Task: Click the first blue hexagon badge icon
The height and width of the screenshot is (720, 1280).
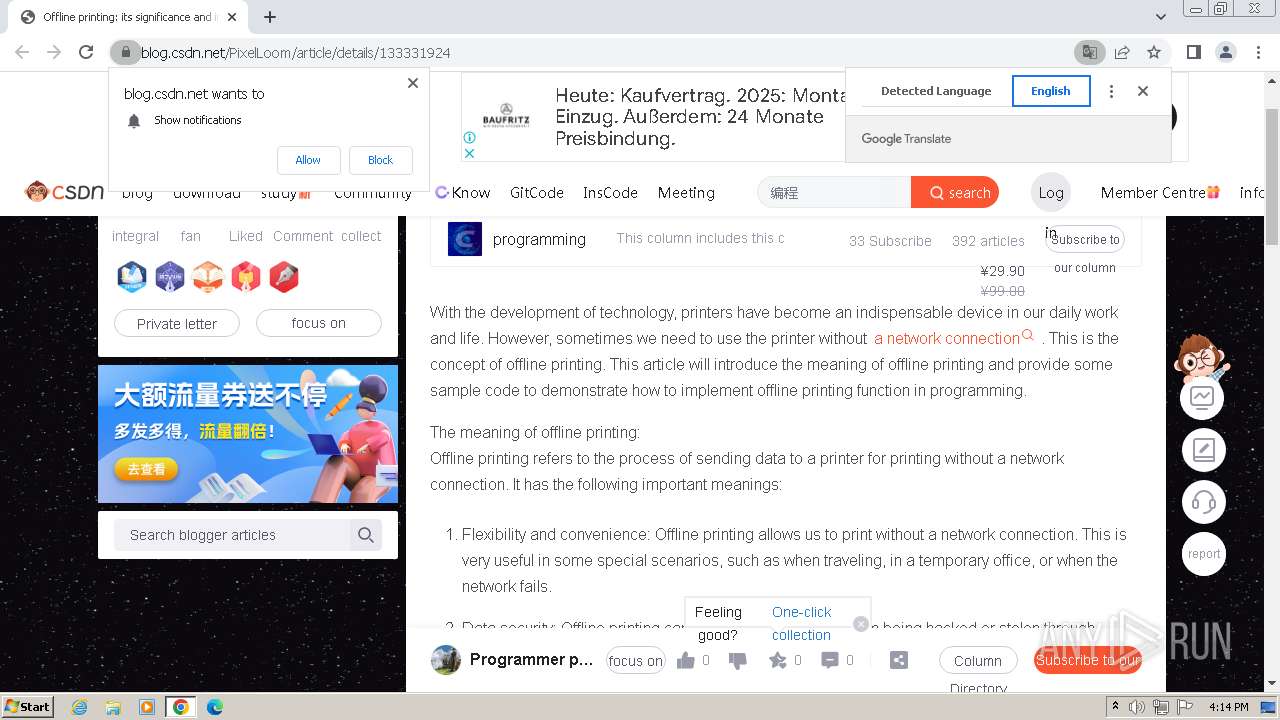Action: click(132, 277)
